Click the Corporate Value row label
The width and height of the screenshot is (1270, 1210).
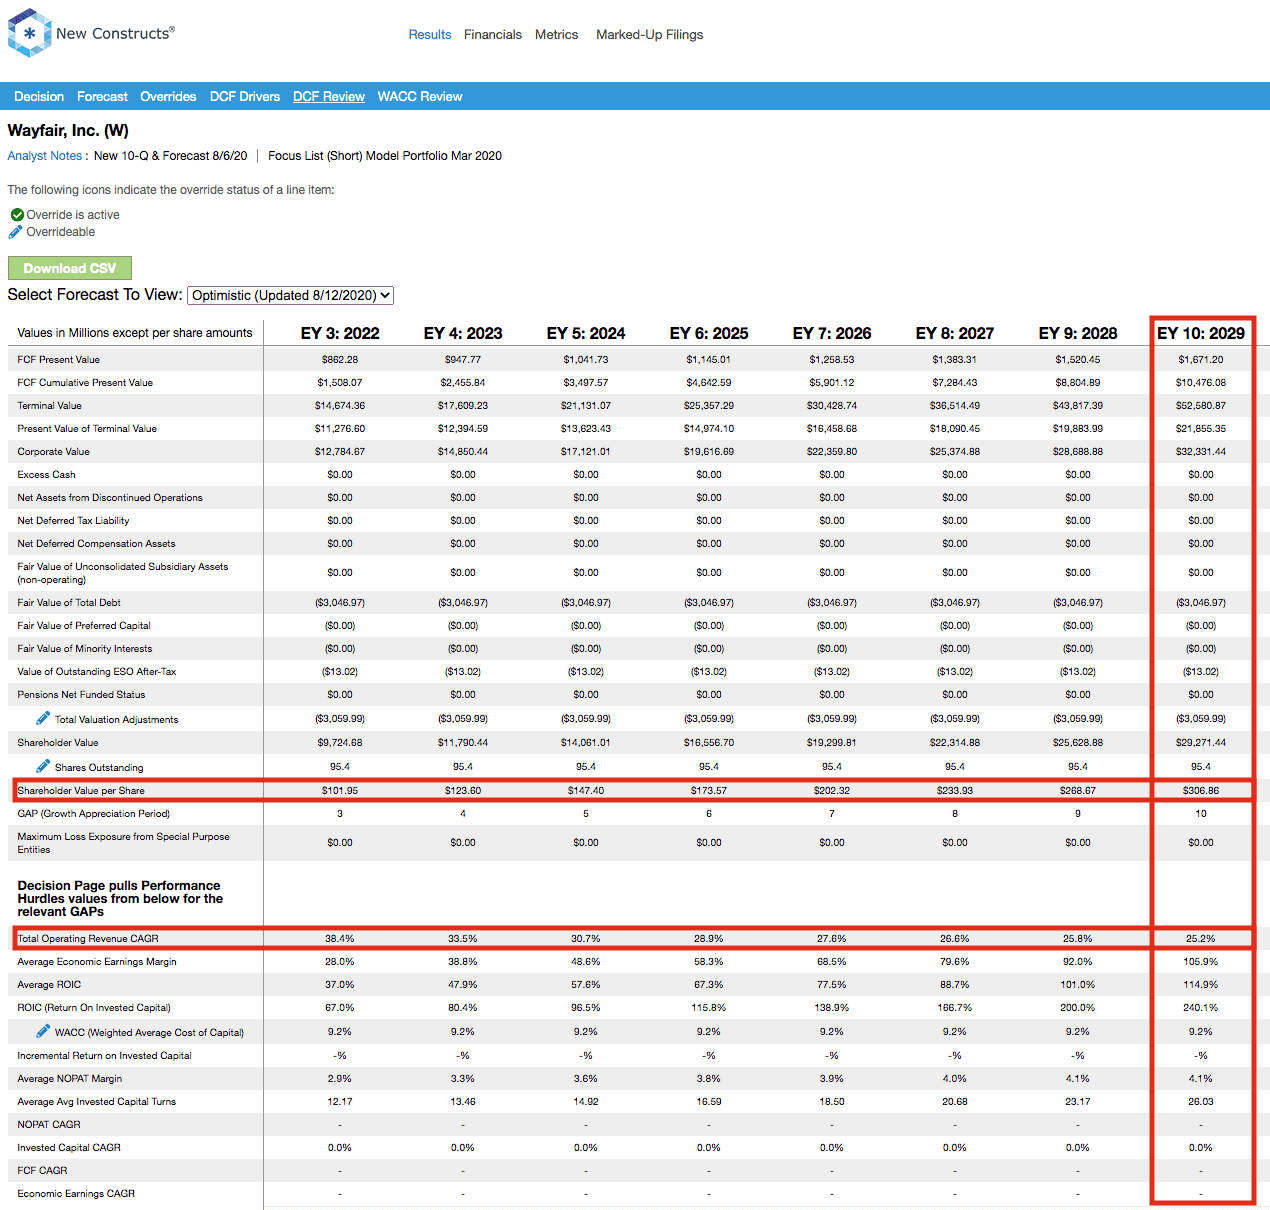(53, 451)
